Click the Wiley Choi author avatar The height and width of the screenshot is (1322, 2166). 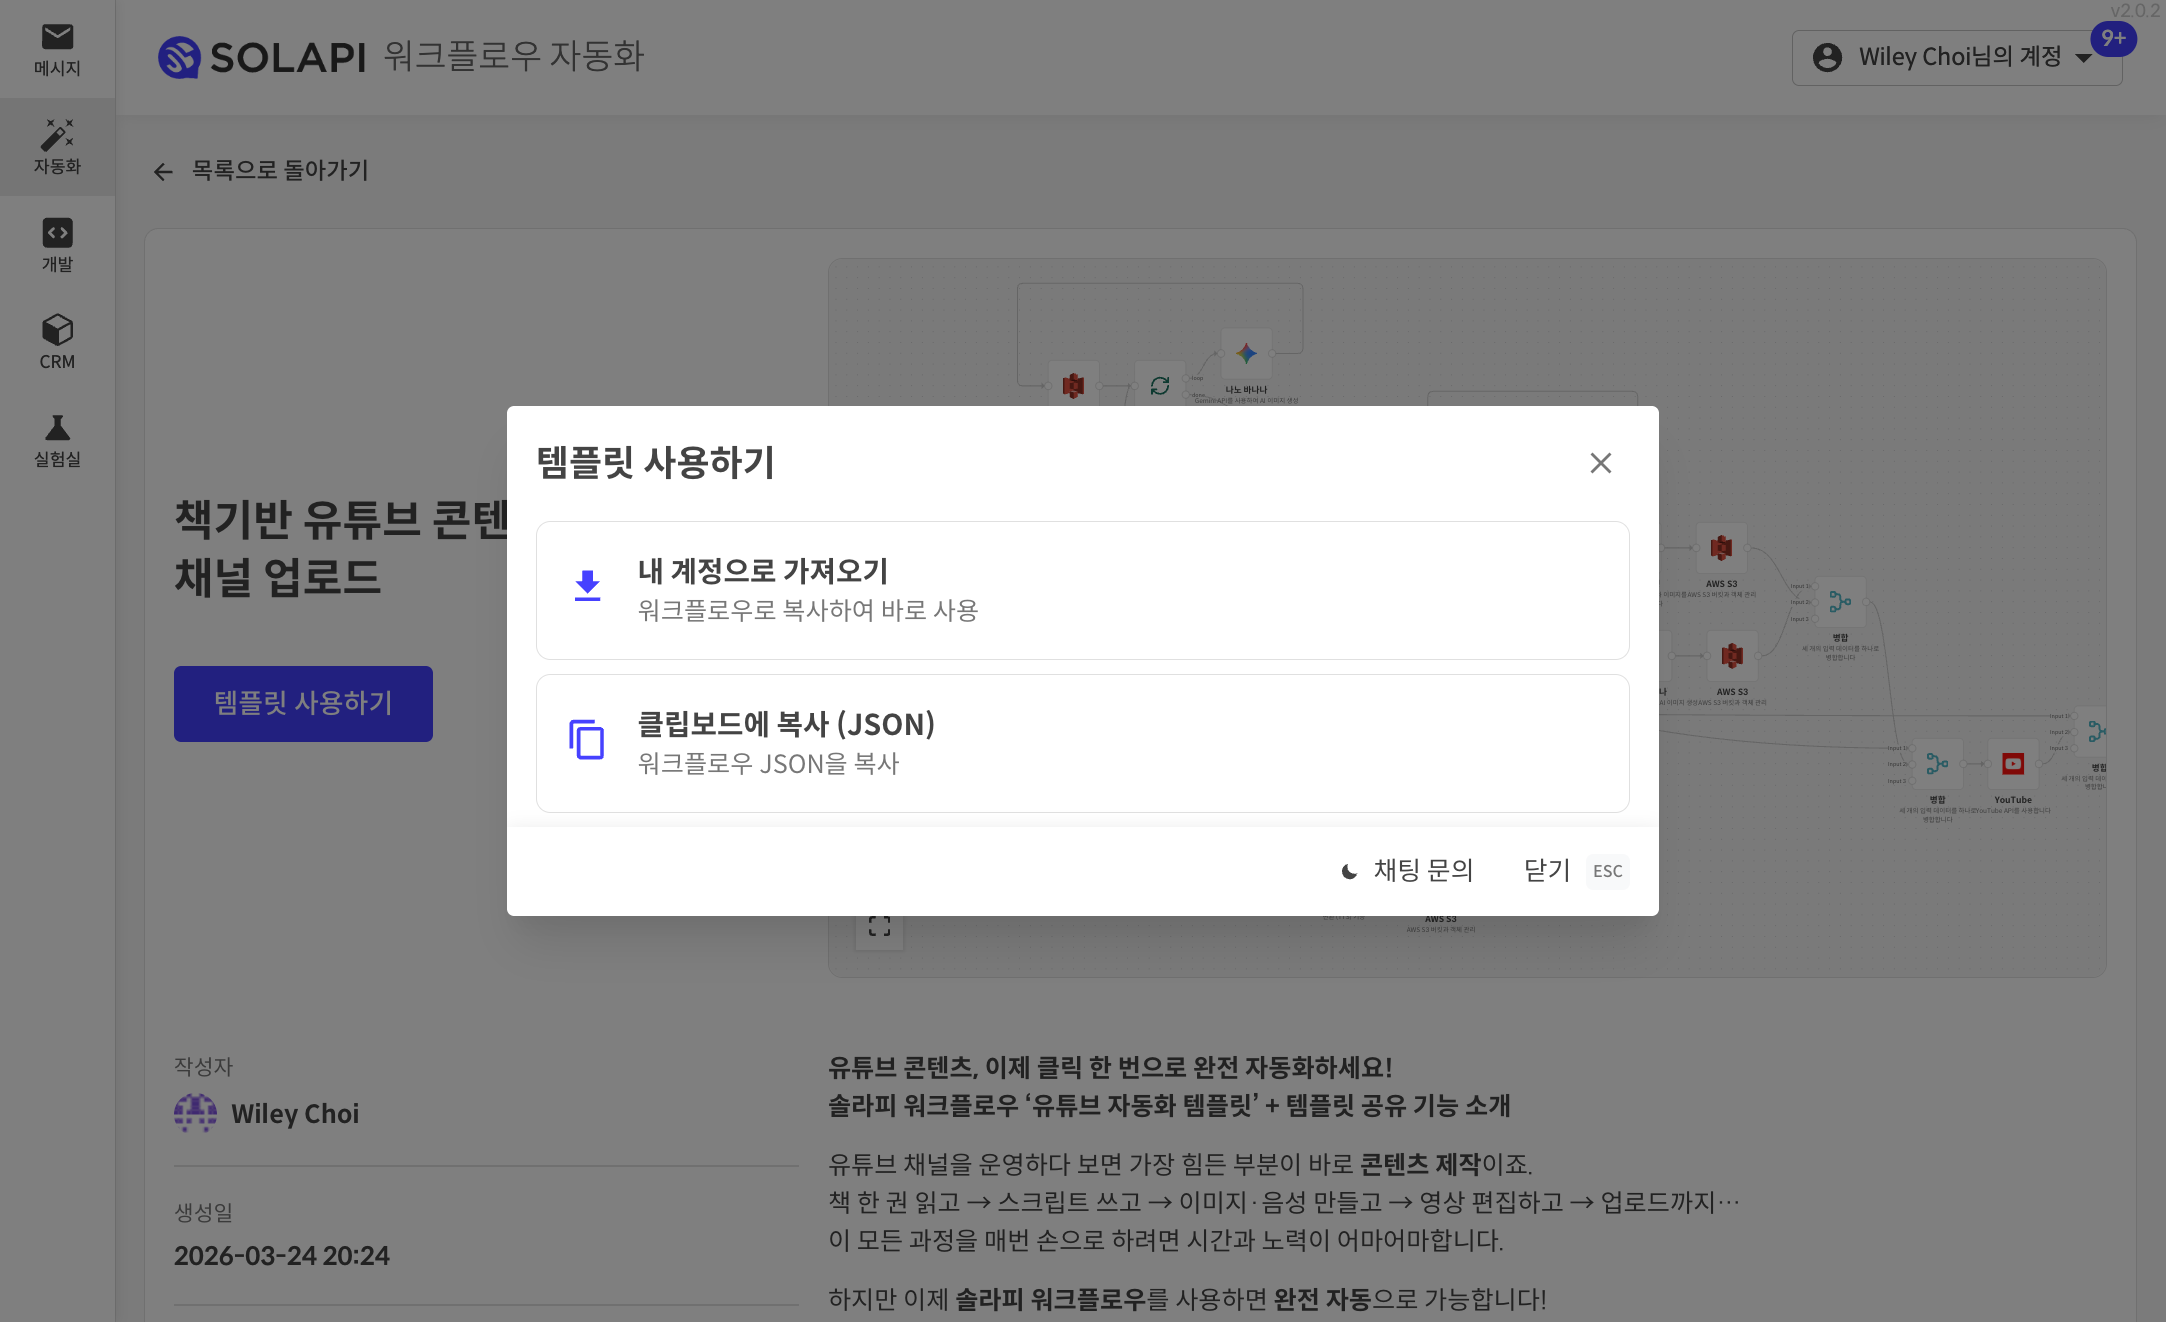[195, 1113]
